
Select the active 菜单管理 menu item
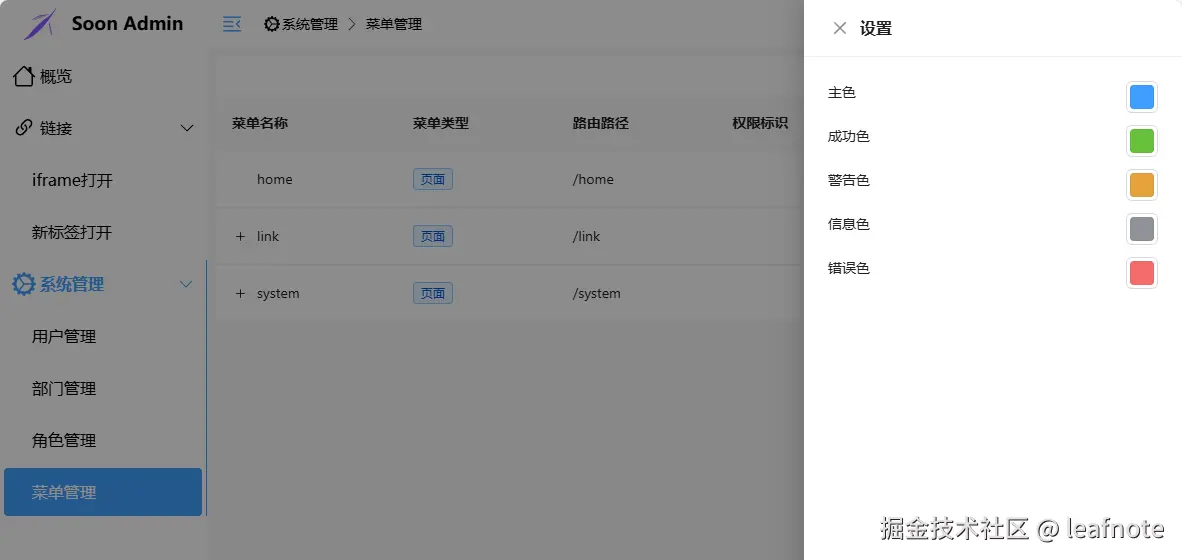103,492
